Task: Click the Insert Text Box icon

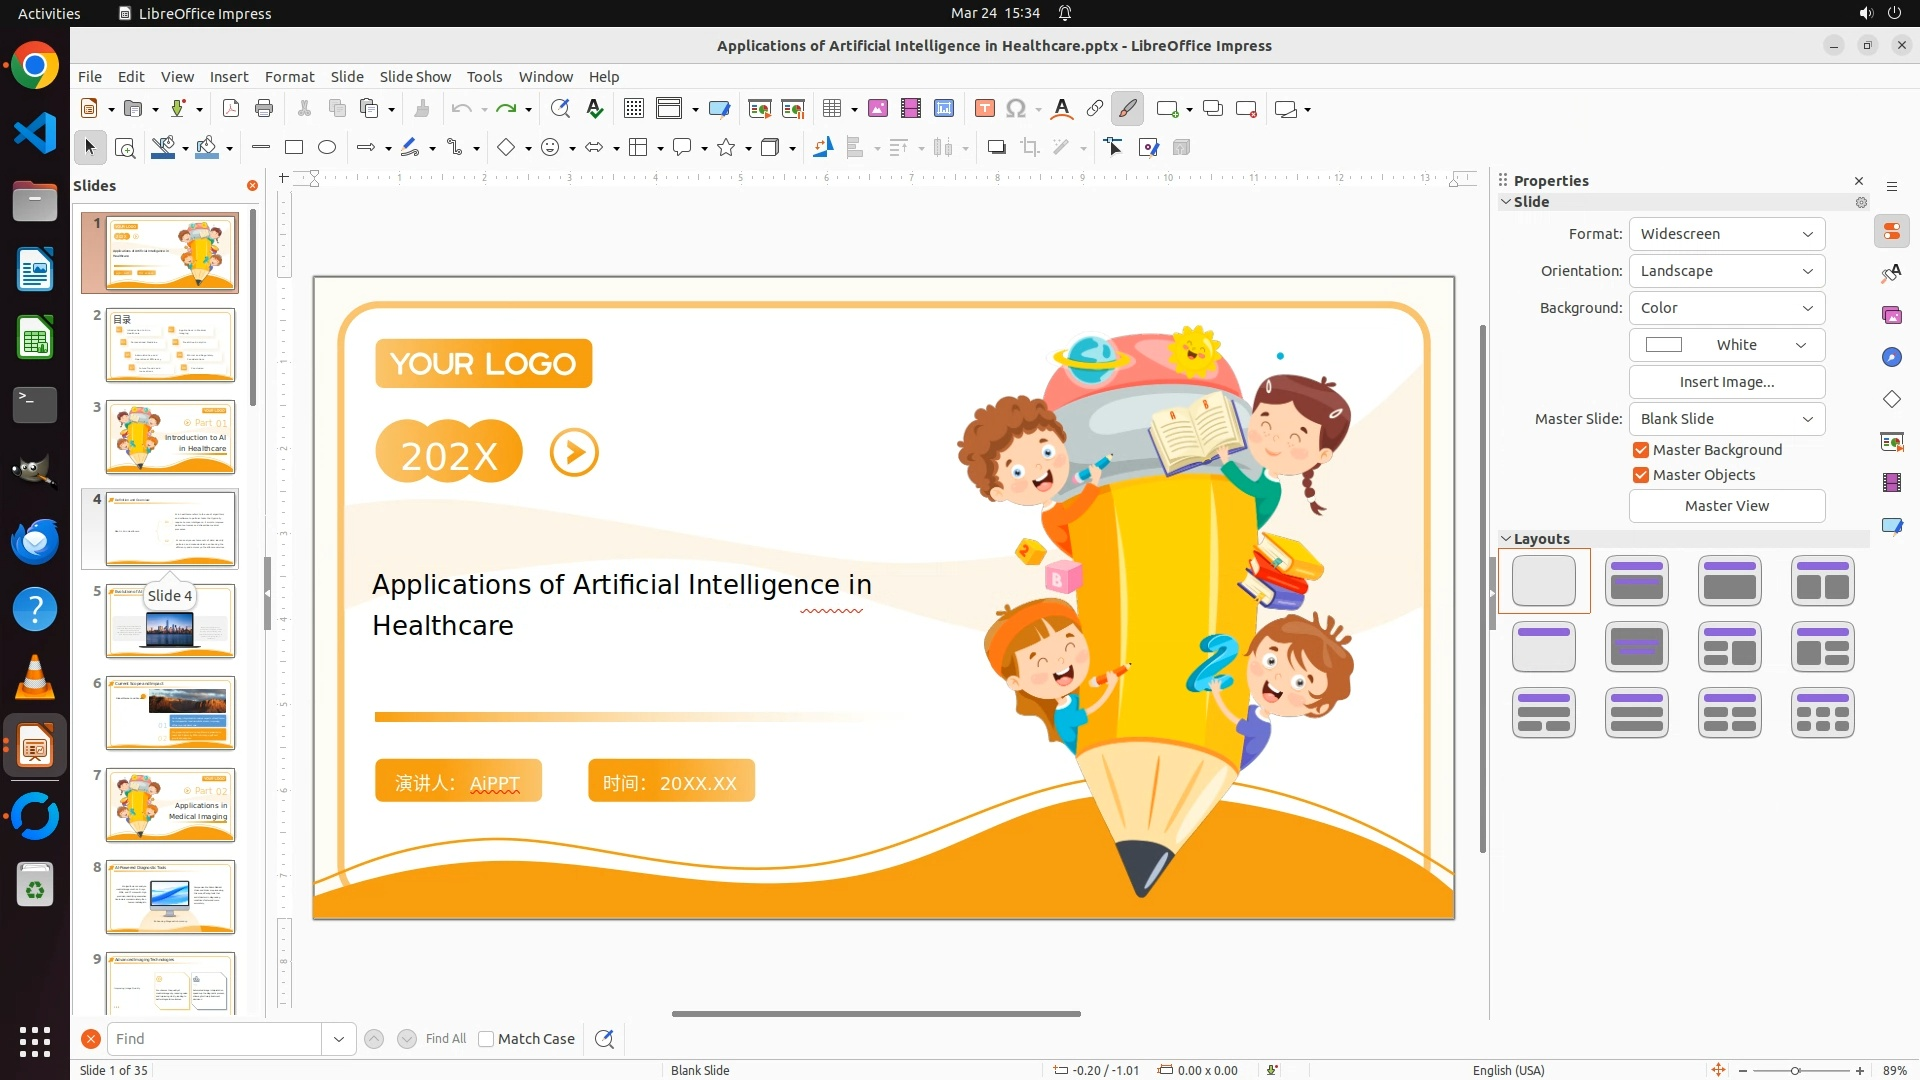Action: pyautogui.click(x=984, y=109)
